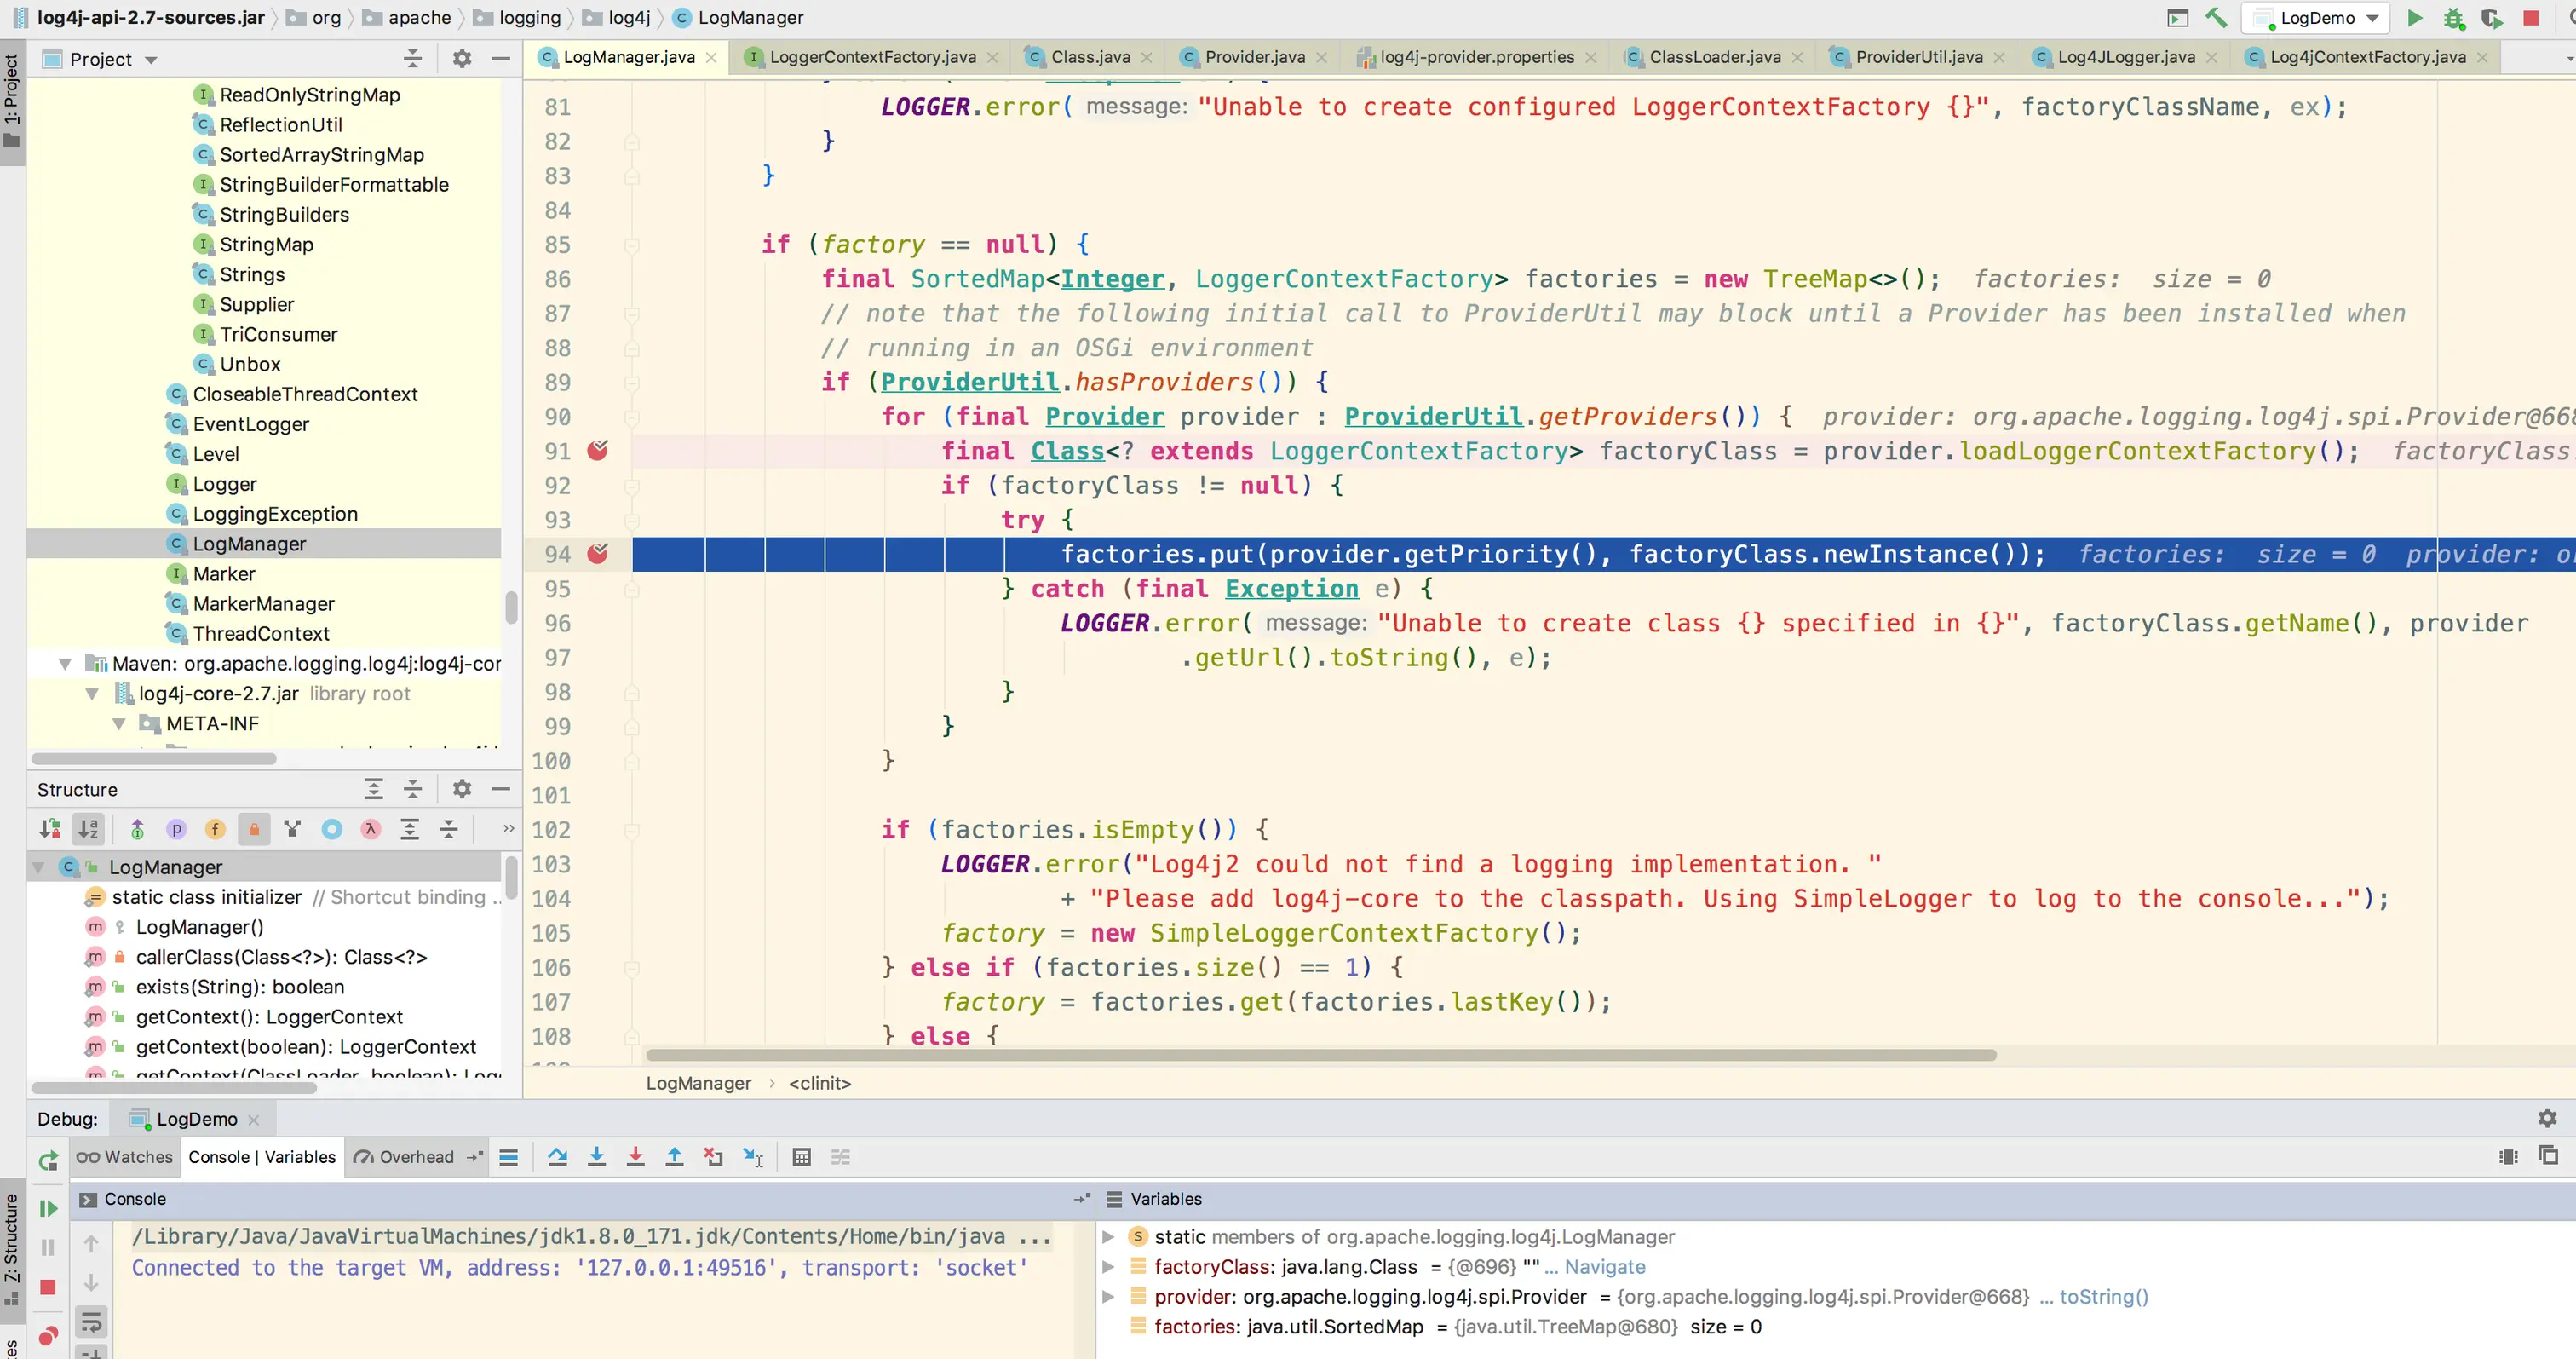Click the Debug bug icon in top toolbar
The width and height of the screenshot is (2576, 1359).
2454,18
